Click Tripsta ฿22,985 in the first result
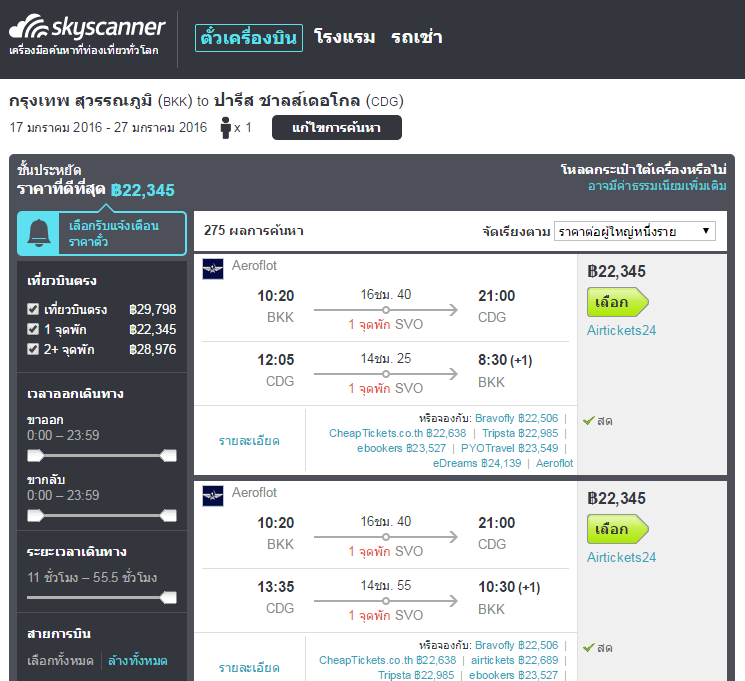The image size is (745, 681). [520, 433]
